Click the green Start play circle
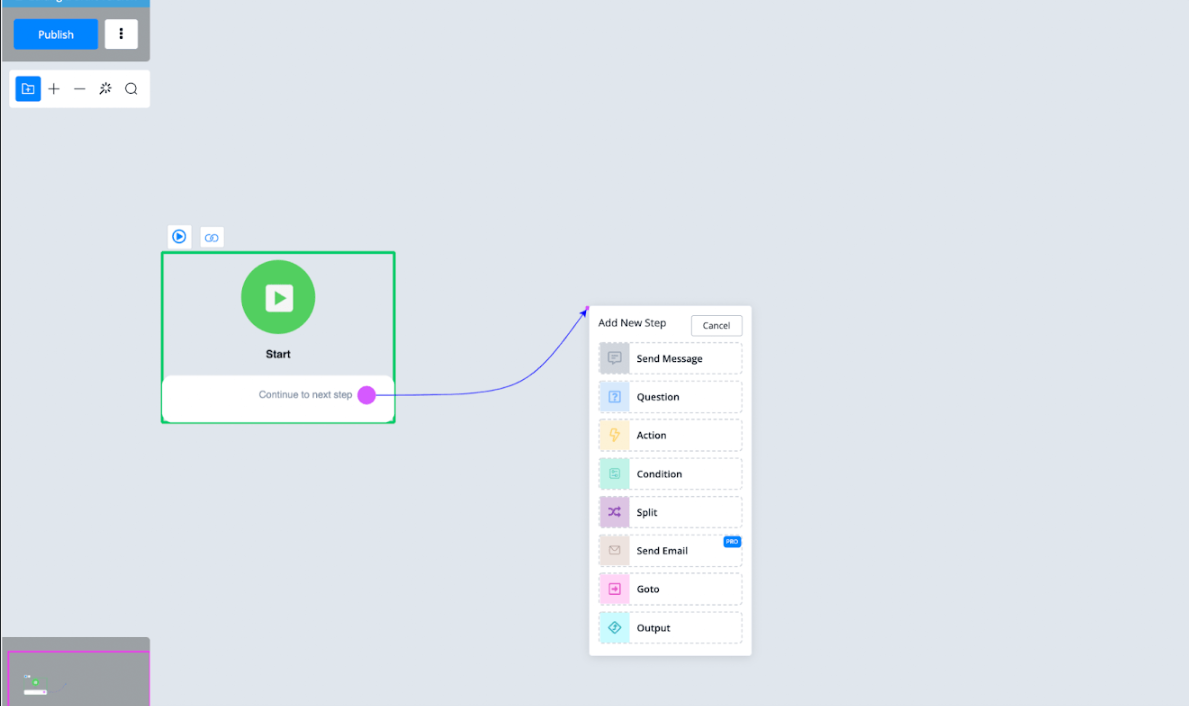This screenshot has width=1189, height=706. pos(278,297)
